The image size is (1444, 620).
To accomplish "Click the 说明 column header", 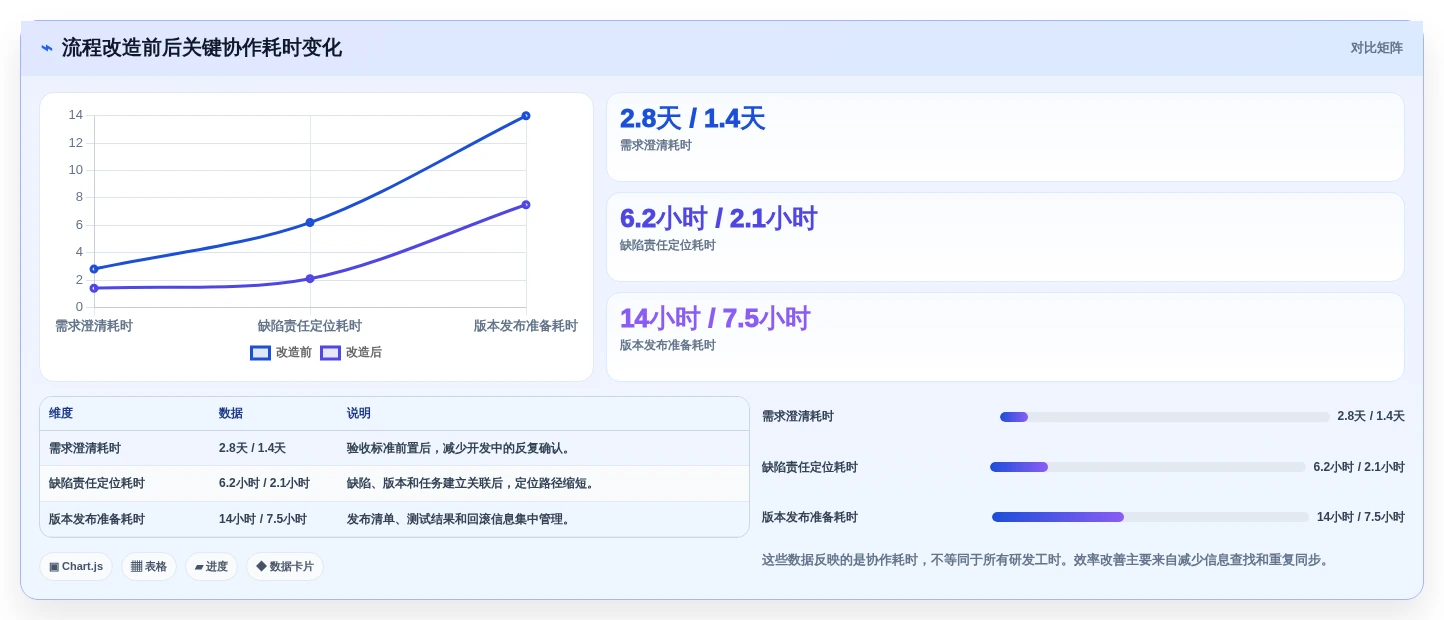I will (x=359, y=414).
